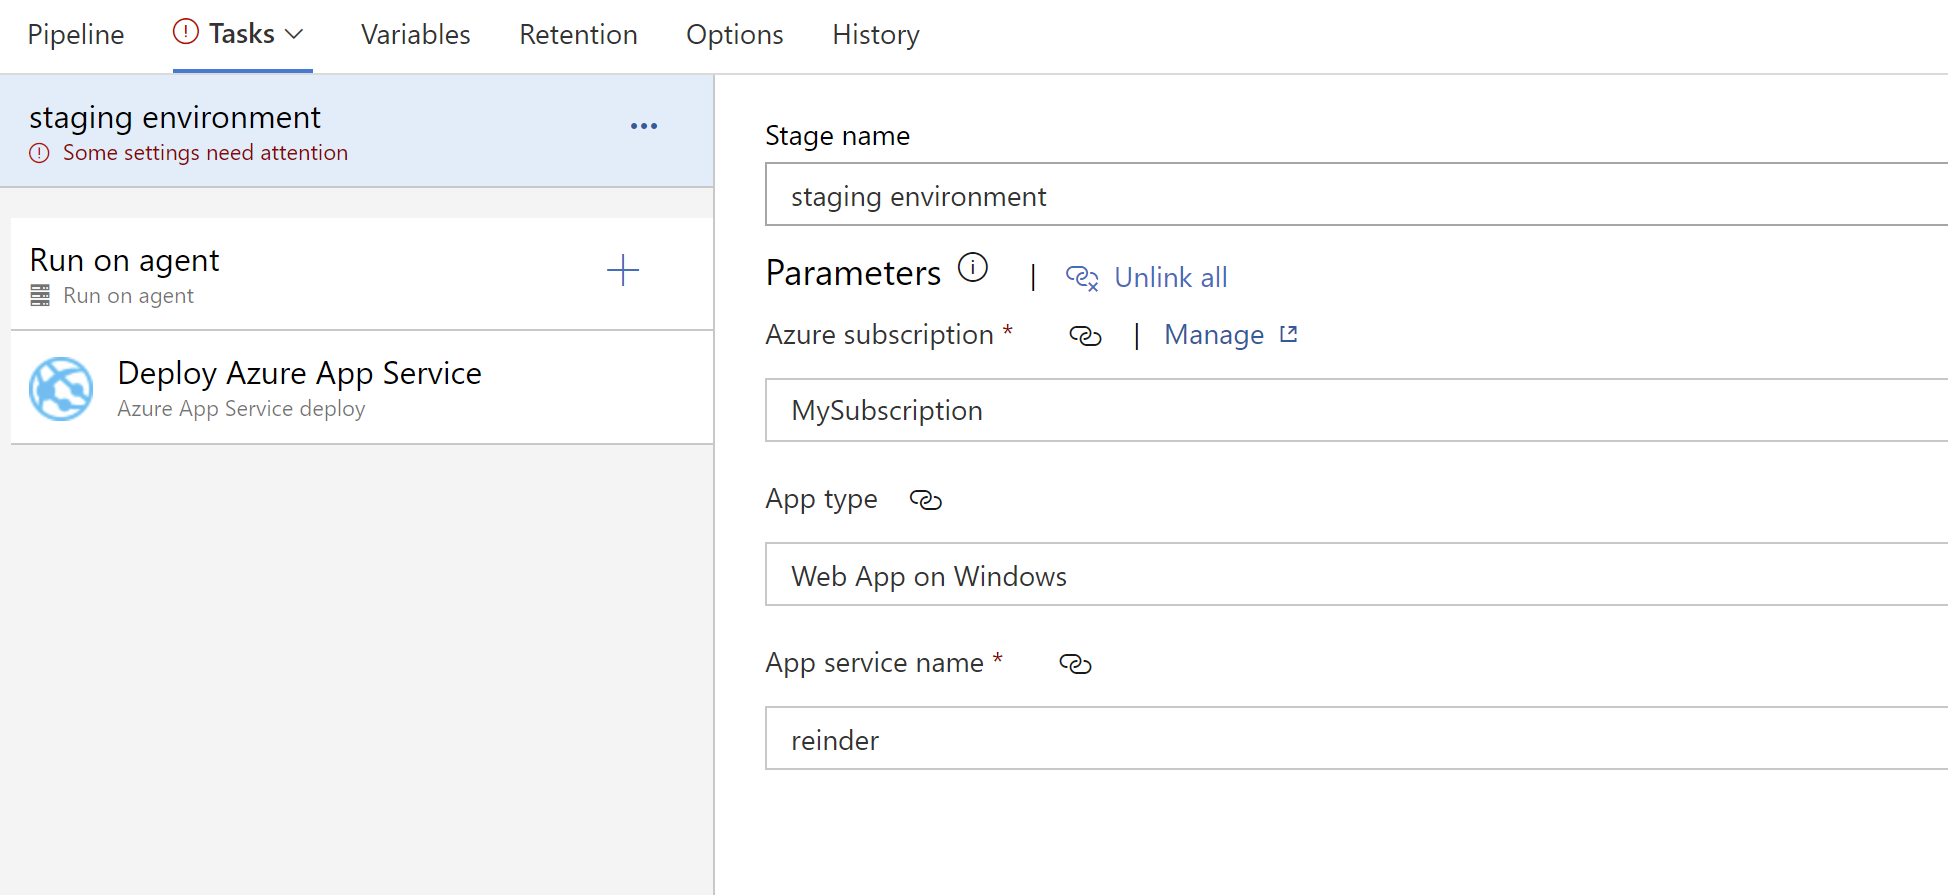Open the Variables tab
The image size is (1948, 895).
pyautogui.click(x=415, y=35)
